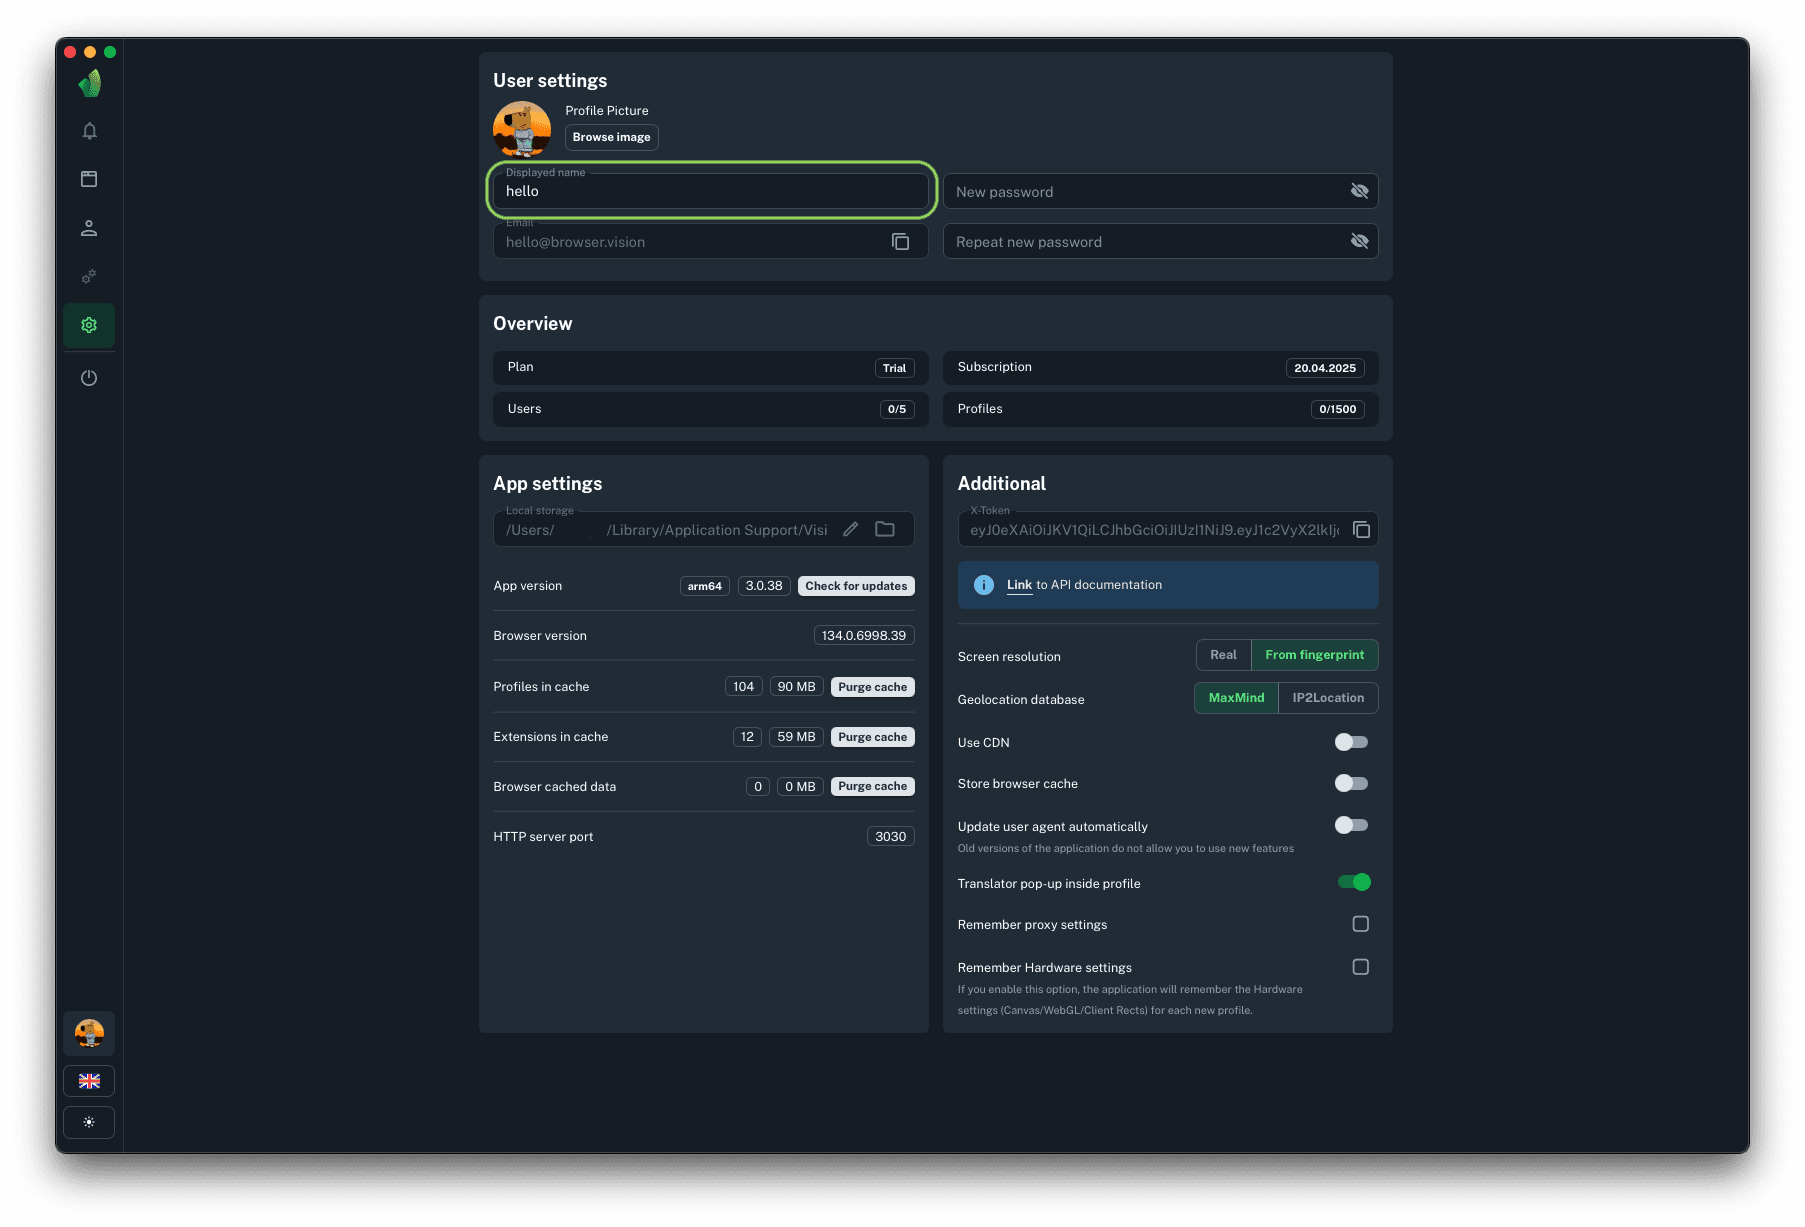Show the New password text
The width and height of the screenshot is (1805, 1227).
(x=1359, y=191)
